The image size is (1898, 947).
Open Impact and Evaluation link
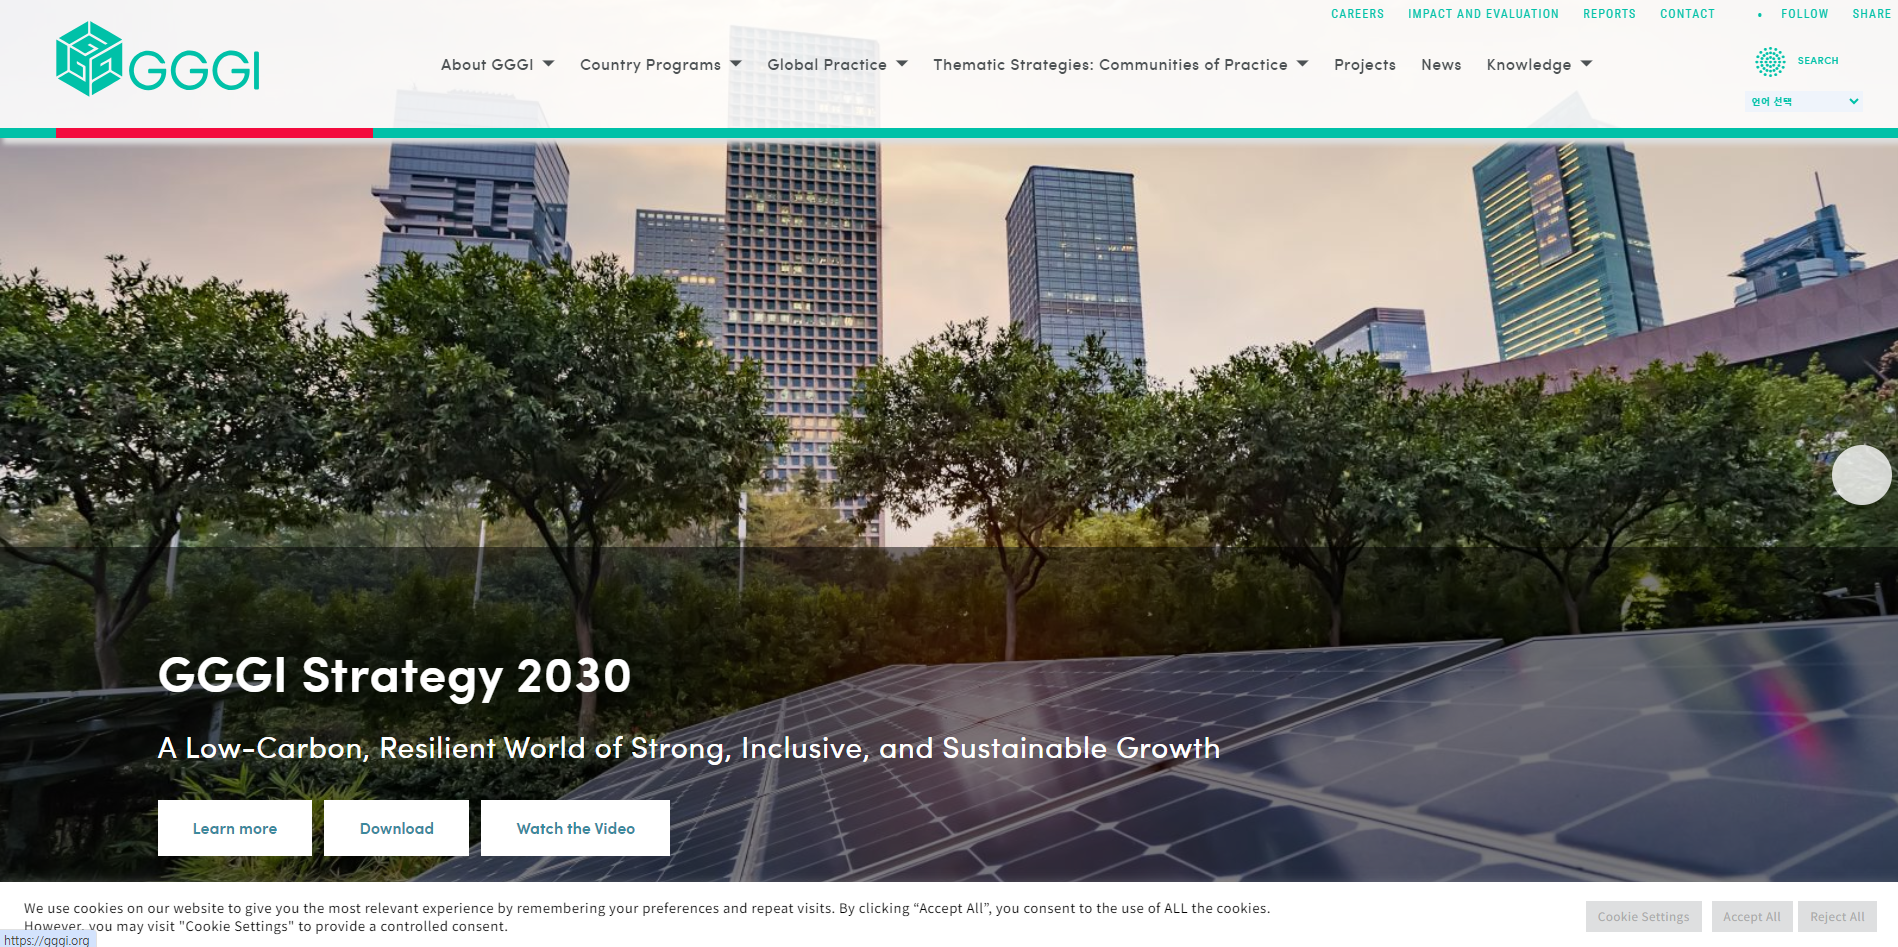(1483, 14)
